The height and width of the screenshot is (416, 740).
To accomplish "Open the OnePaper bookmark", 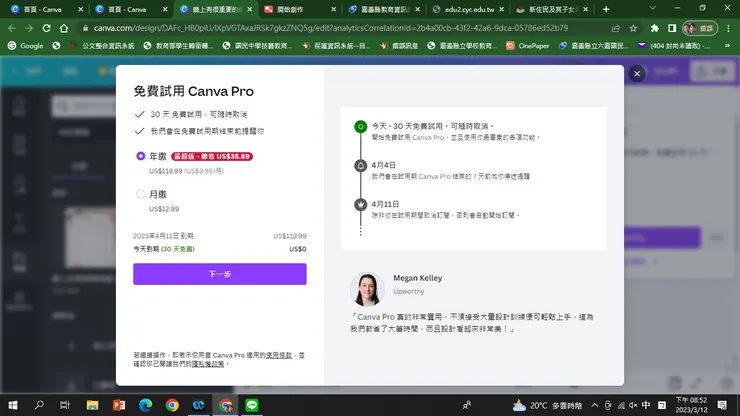I will pos(528,46).
